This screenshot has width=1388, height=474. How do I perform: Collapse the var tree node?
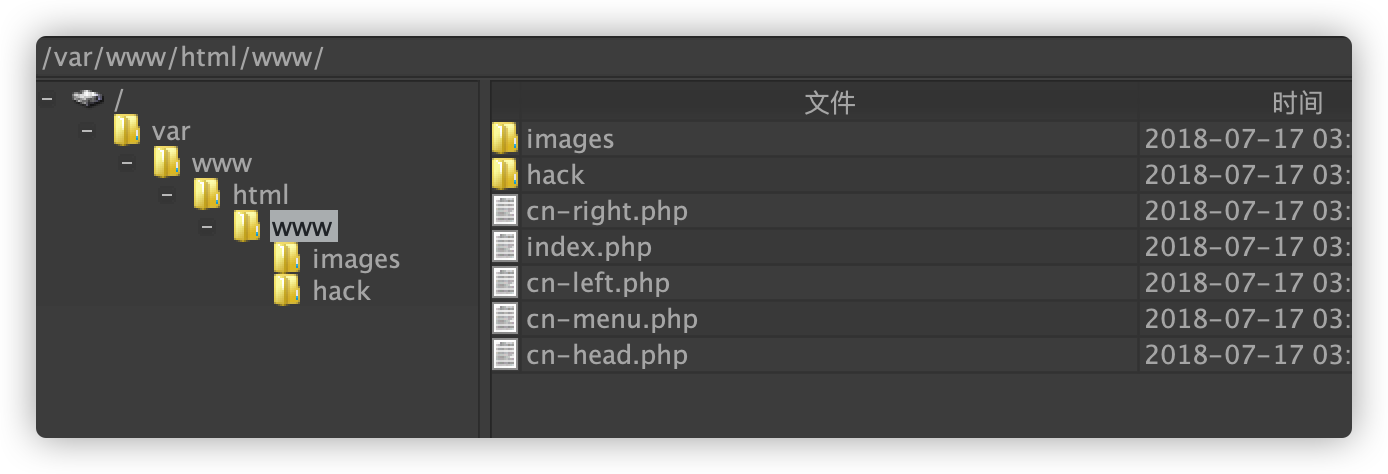coord(87,131)
